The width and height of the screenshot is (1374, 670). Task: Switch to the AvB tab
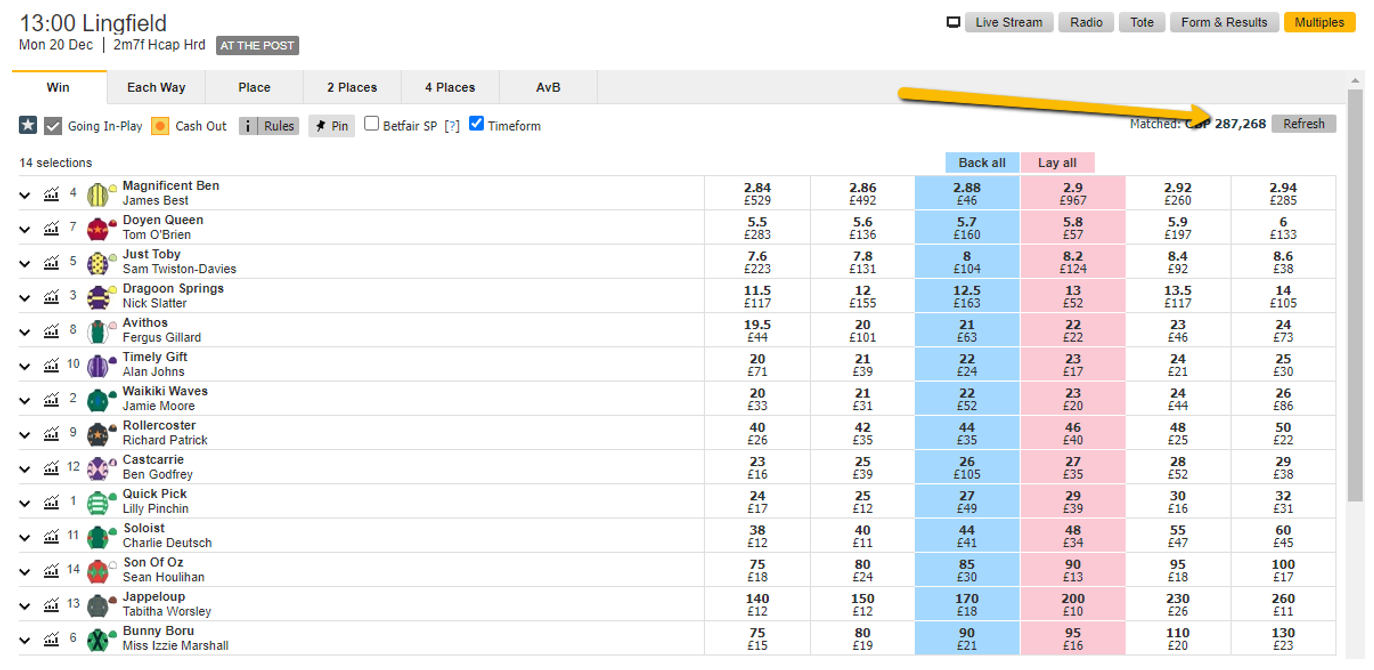548,87
